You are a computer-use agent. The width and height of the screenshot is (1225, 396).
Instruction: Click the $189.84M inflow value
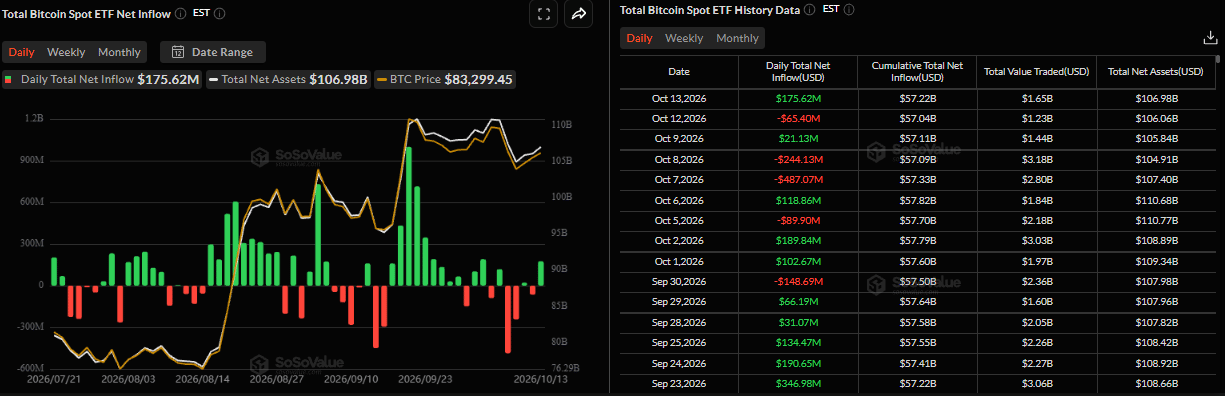point(797,241)
